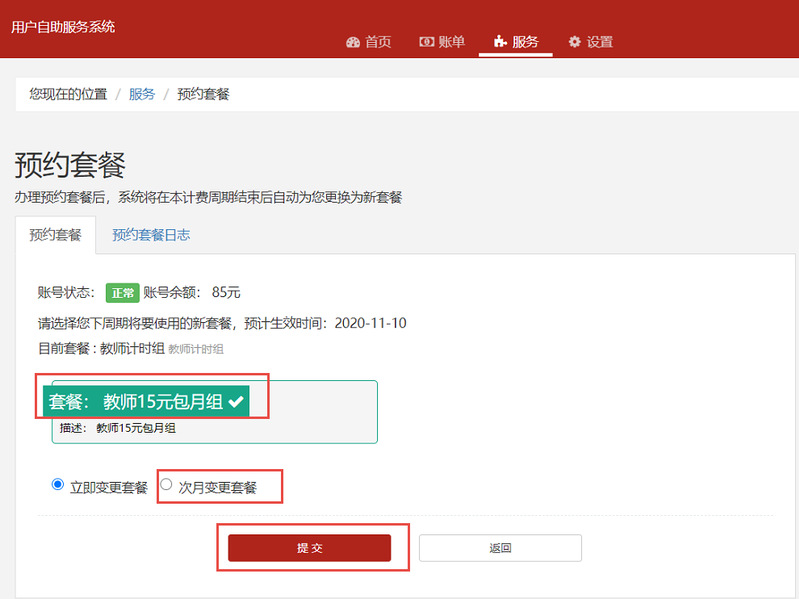
Task: Open the 设置 navigation text
Action: 600,42
